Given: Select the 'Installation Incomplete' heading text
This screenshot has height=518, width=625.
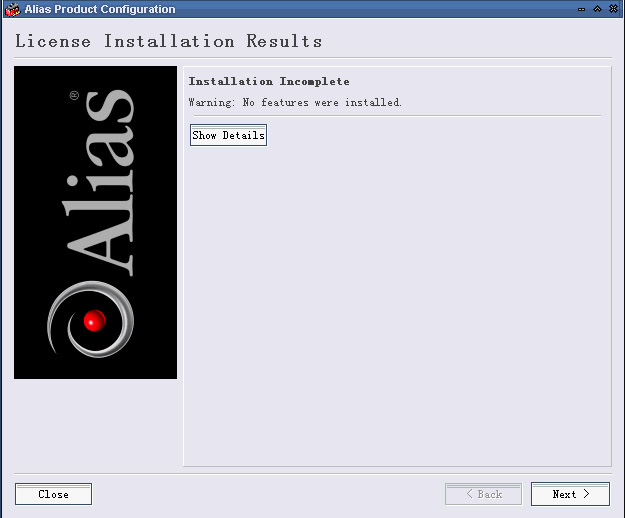Looking at the screenshot, I should pyautogui.click(x=269, y=81).
